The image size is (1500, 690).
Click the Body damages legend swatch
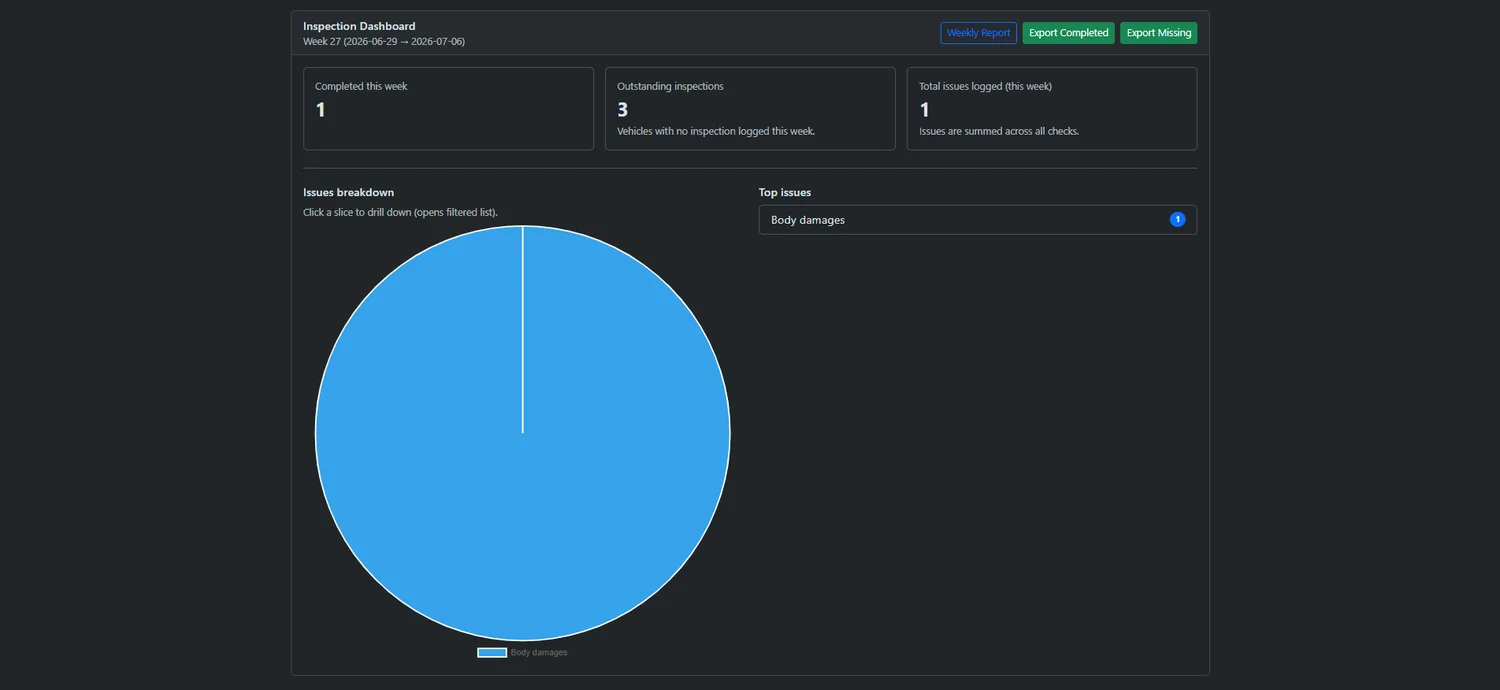(x=492, y=652)
